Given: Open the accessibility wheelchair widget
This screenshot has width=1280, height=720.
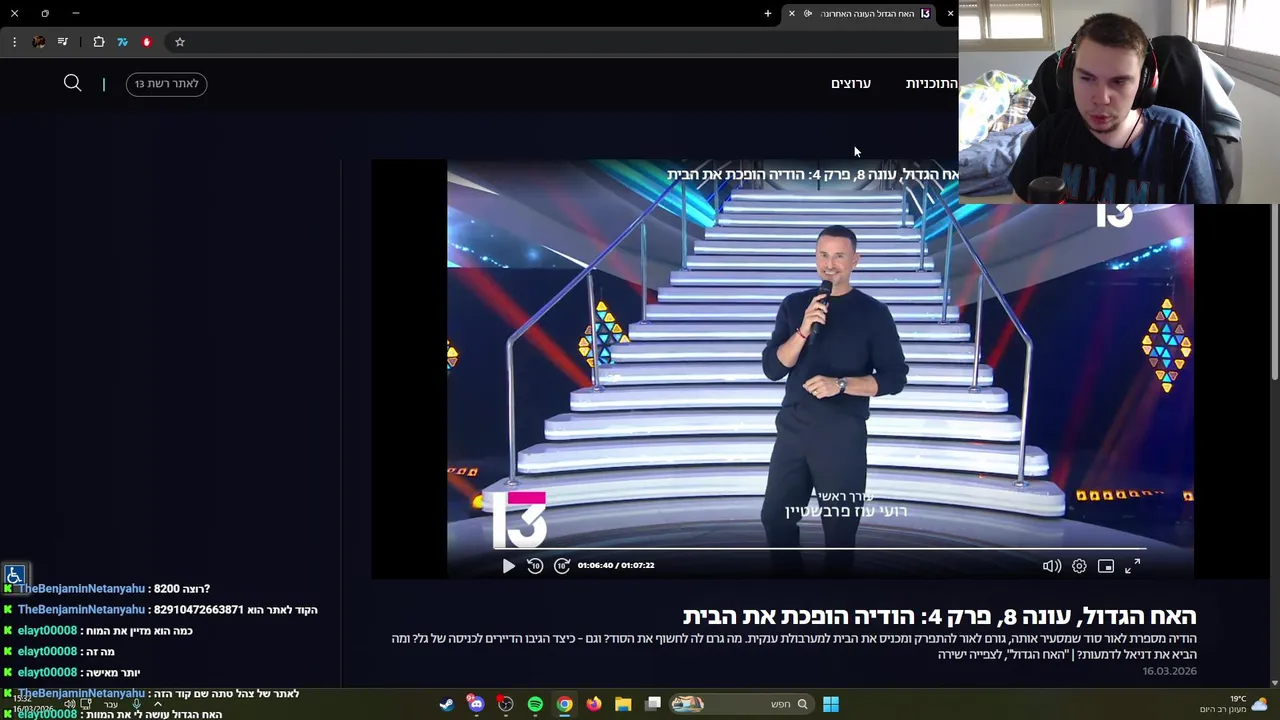Looking at the screenshot, I should coord(14,575).
